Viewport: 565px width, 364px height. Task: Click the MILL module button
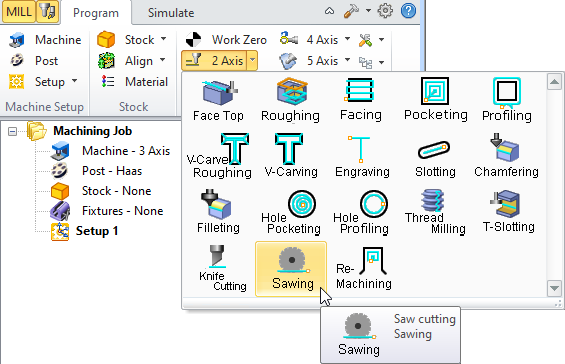pyautogui.click(x=19, y=12)
